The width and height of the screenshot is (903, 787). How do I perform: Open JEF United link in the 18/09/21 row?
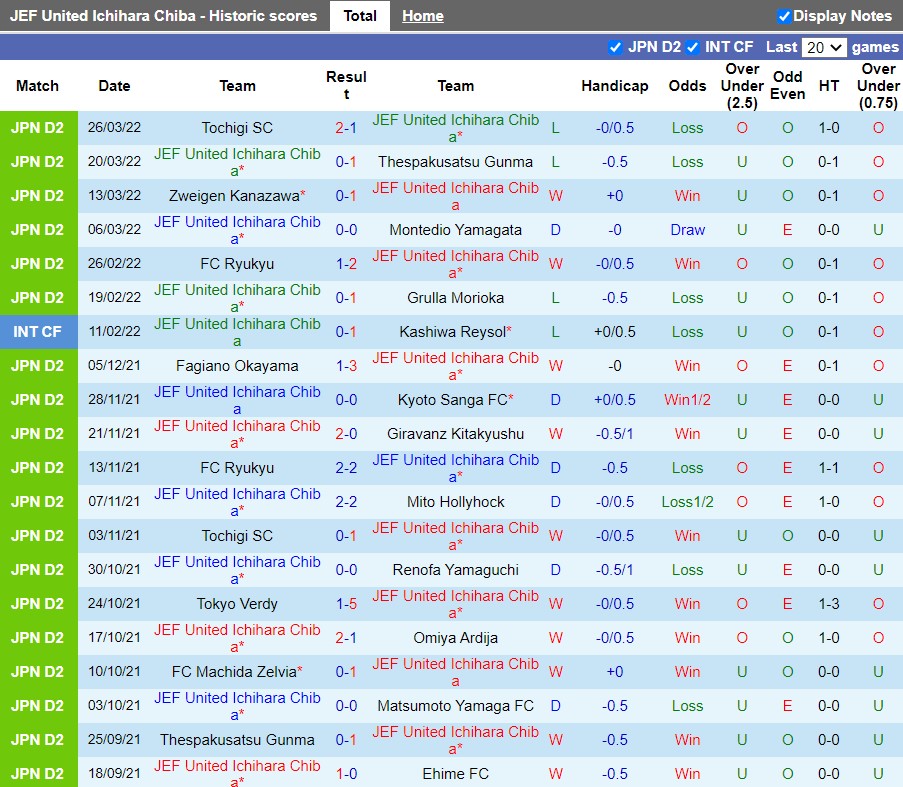pyautogui.click(x=237, y=773)
